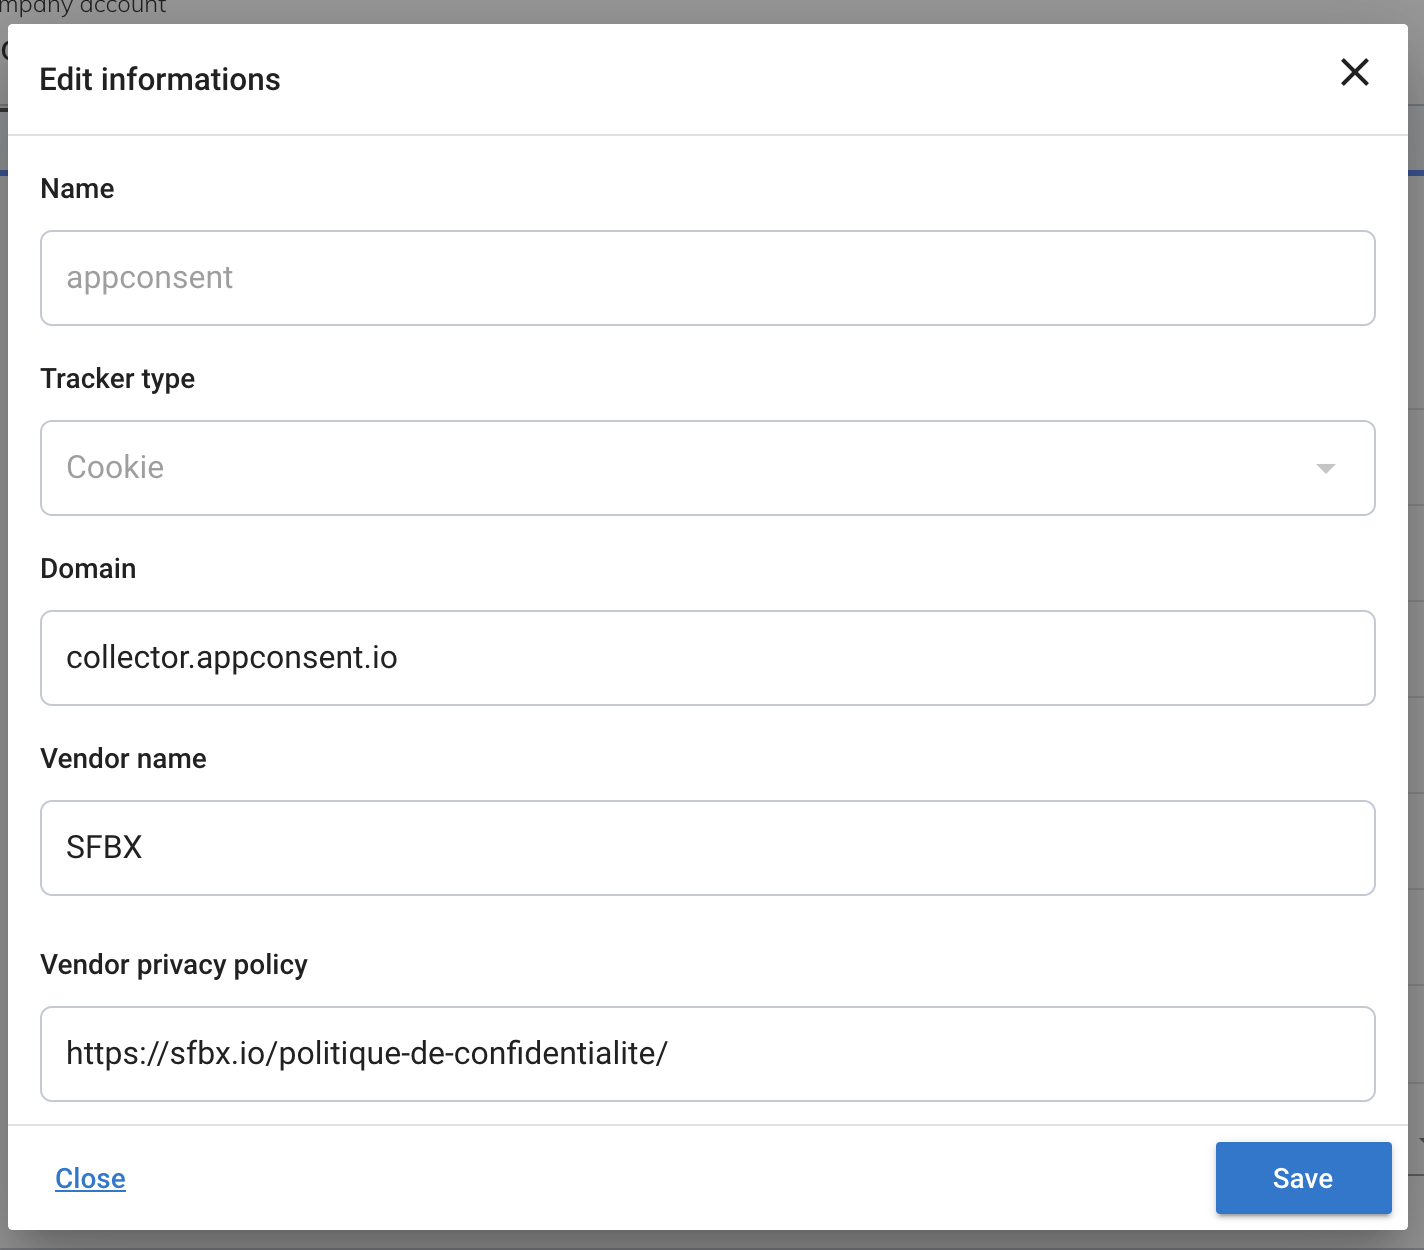Click the Vendor name label

(123, 758)
